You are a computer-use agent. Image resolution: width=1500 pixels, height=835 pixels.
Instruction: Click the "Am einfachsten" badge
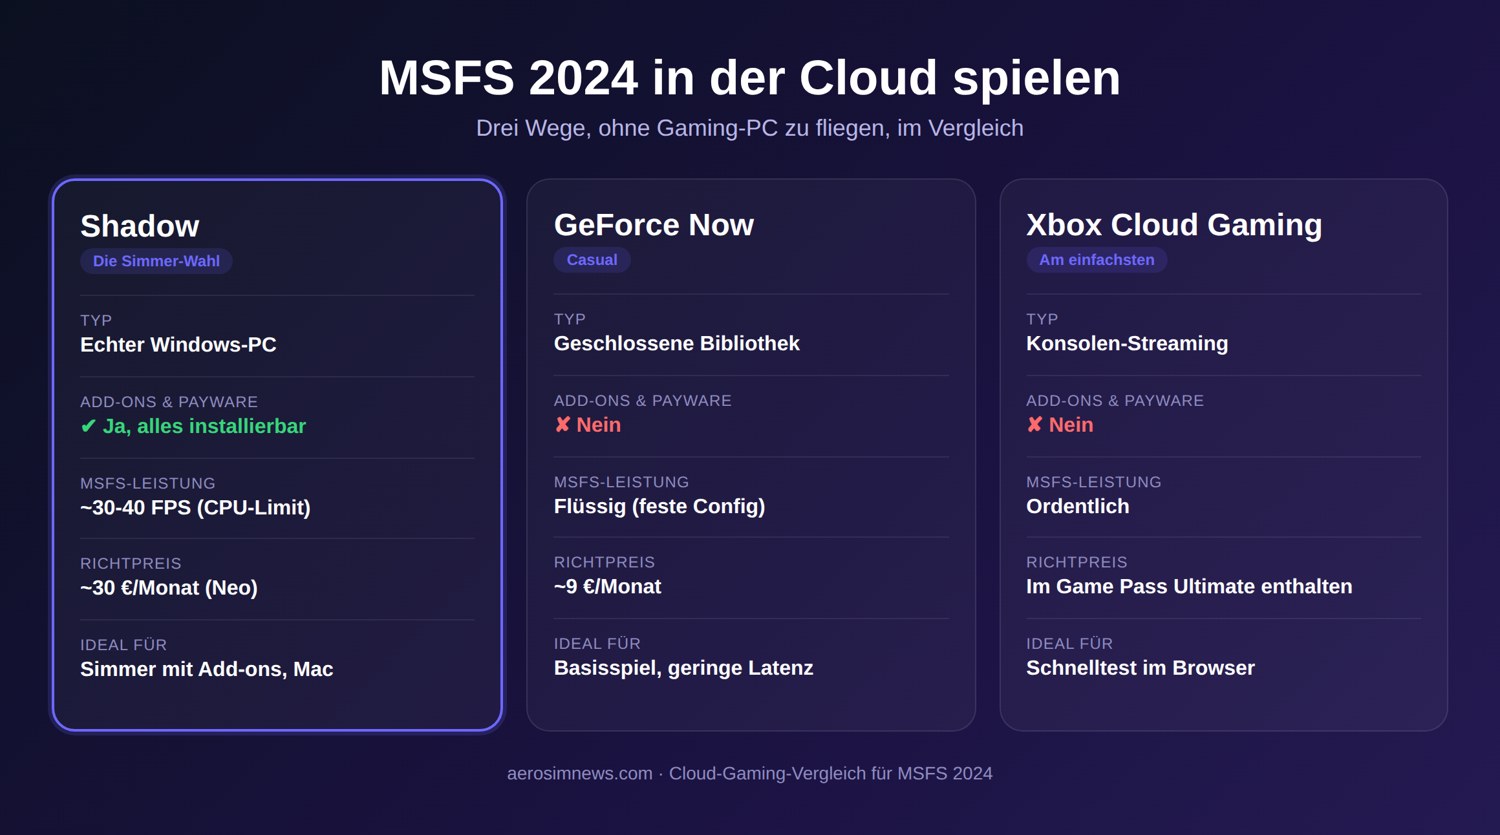[1097, 260]
